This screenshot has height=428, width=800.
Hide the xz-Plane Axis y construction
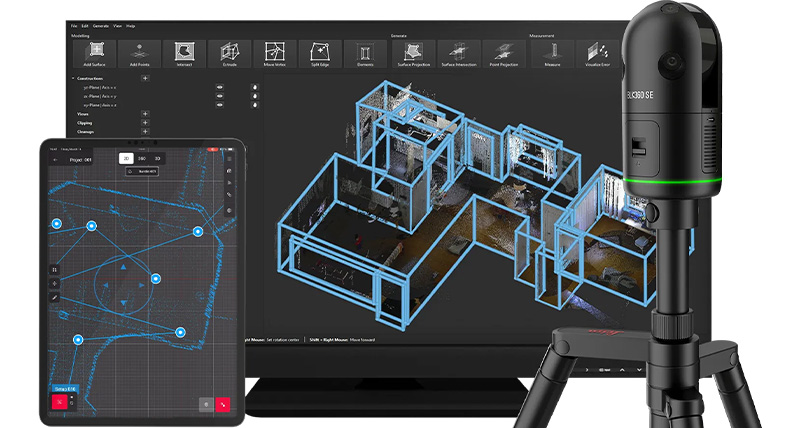click(218, 96)
